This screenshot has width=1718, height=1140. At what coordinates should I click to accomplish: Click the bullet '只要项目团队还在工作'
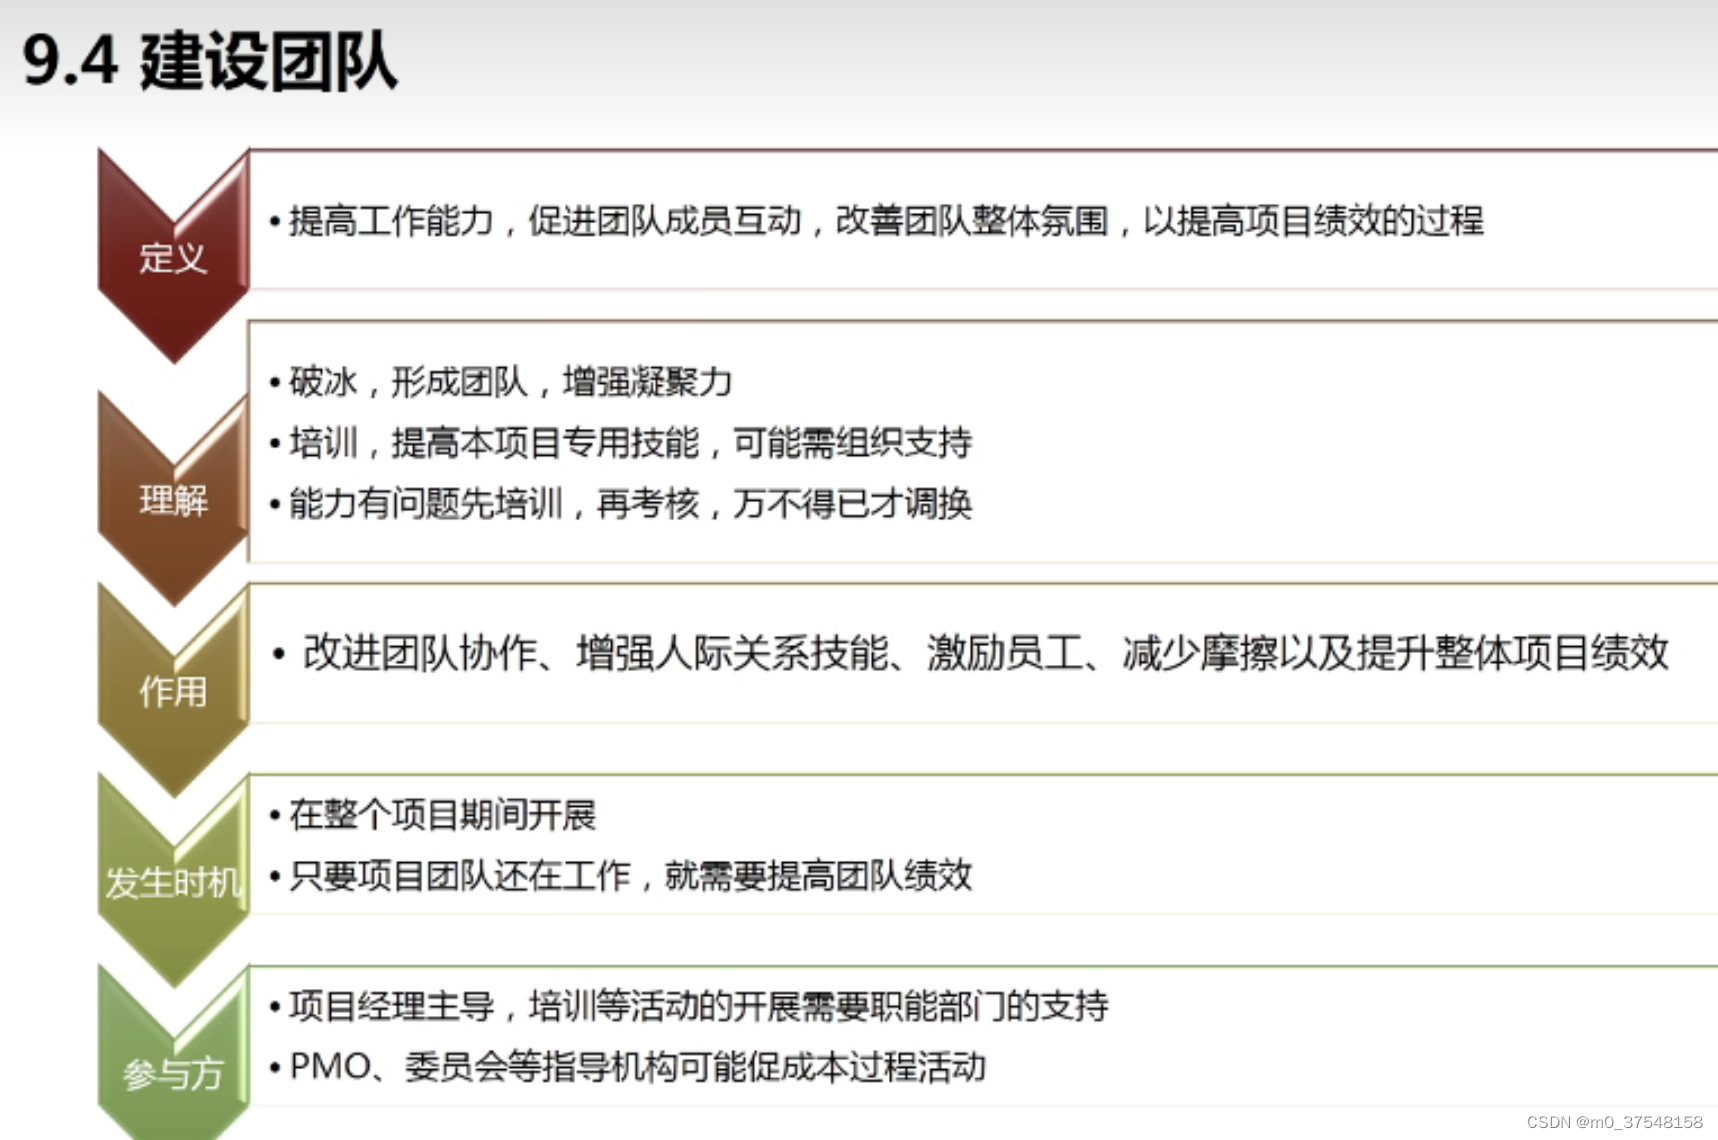point(621,875)
